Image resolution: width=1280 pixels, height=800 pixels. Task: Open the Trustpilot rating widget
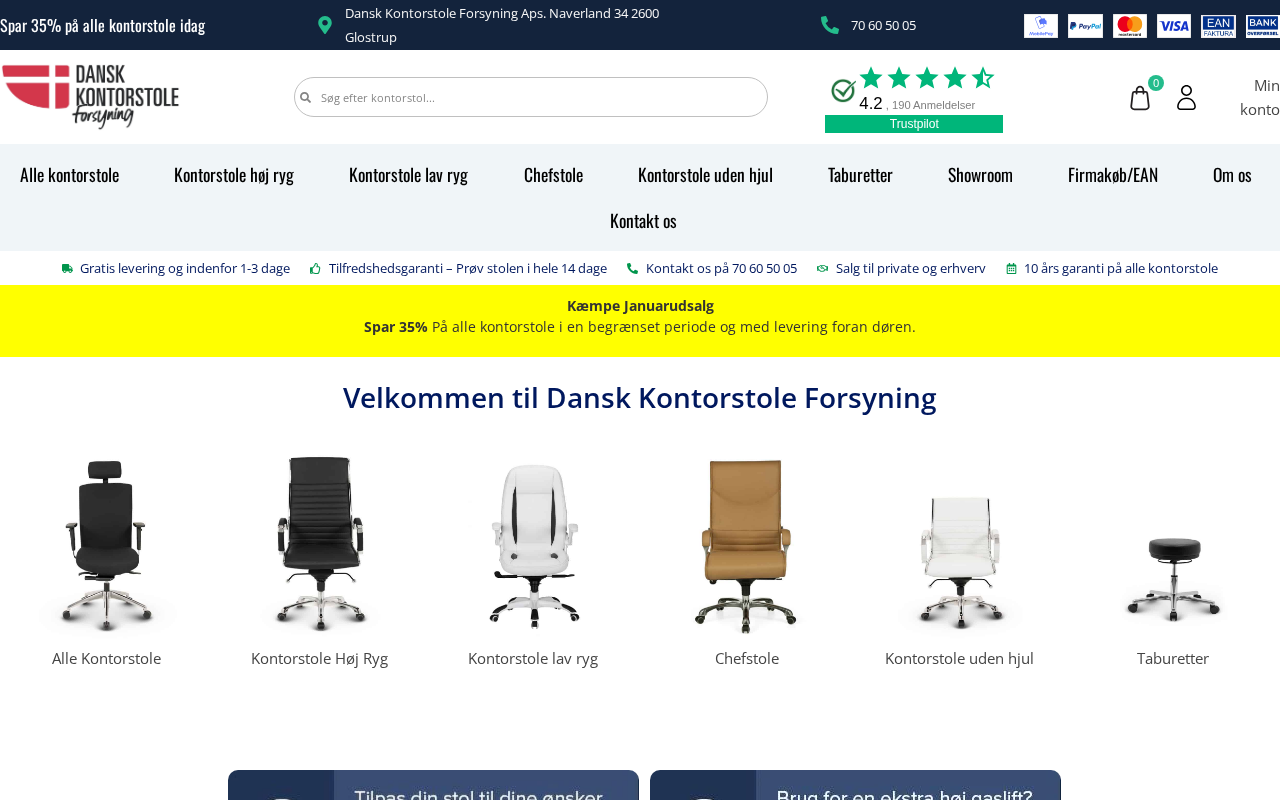(914, 98)
